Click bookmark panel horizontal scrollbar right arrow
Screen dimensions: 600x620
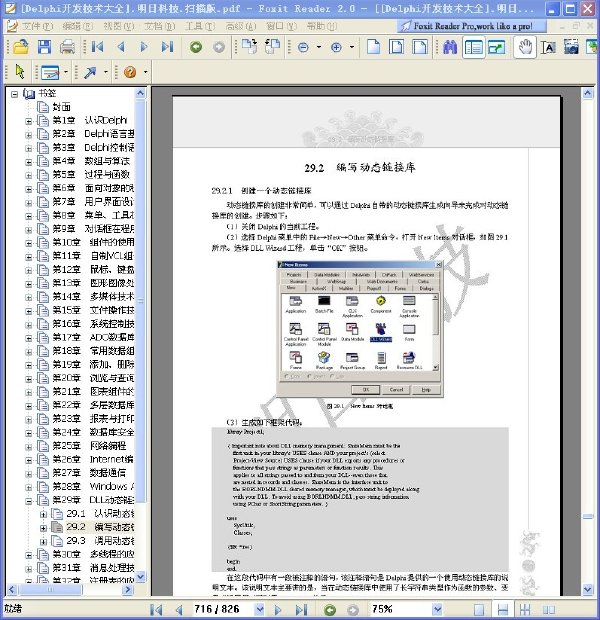[127, 590]
